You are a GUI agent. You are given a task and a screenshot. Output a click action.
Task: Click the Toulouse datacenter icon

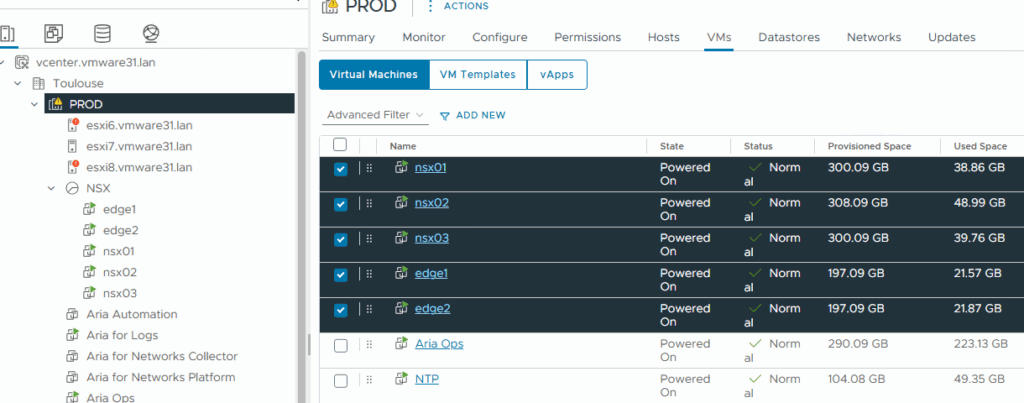tap(39, 84)
